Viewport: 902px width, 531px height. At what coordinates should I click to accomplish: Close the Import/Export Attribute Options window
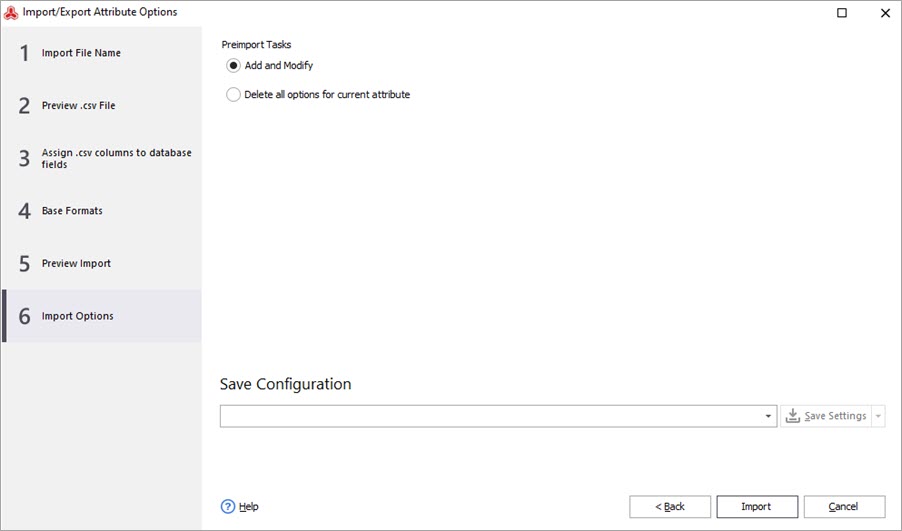pos(885,13)
